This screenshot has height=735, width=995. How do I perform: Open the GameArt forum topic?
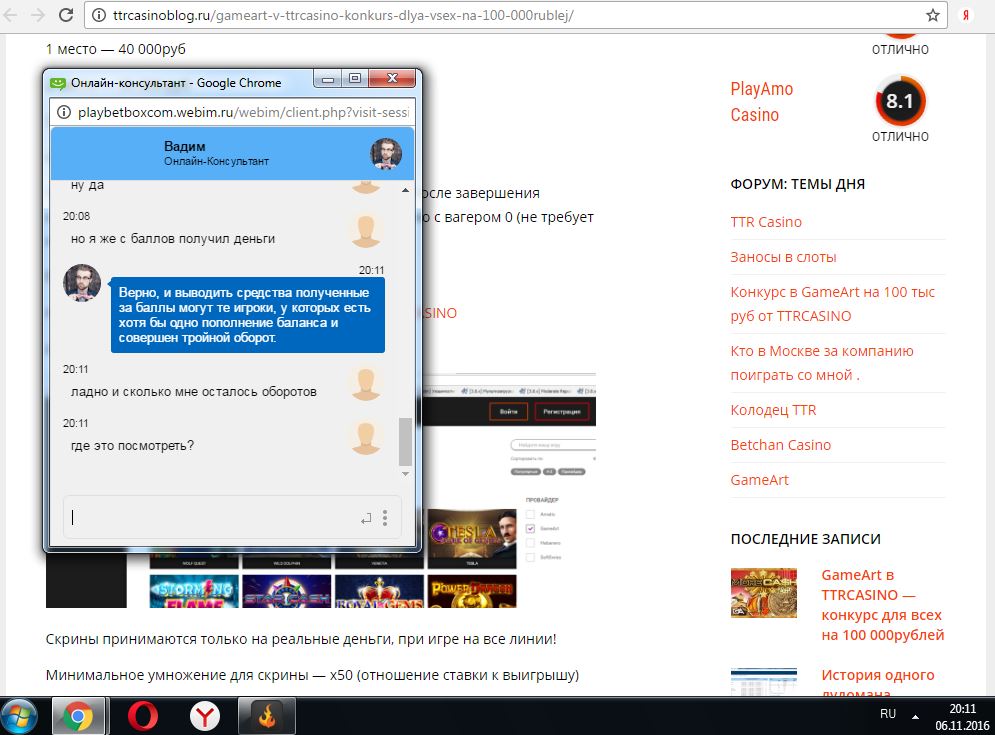point(760,480)
